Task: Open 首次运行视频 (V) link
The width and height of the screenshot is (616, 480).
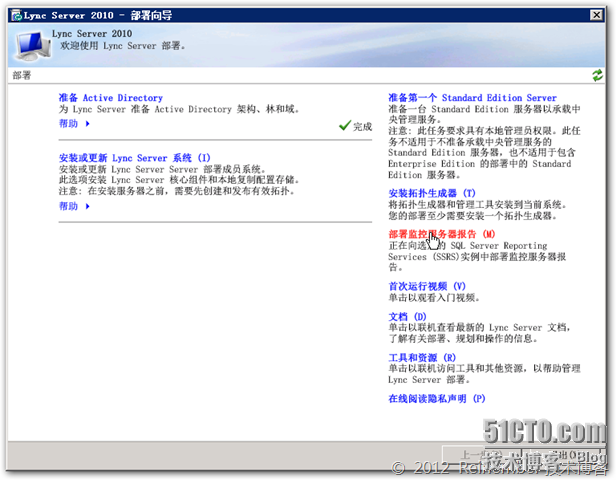Action: click(x=427, y=286)
